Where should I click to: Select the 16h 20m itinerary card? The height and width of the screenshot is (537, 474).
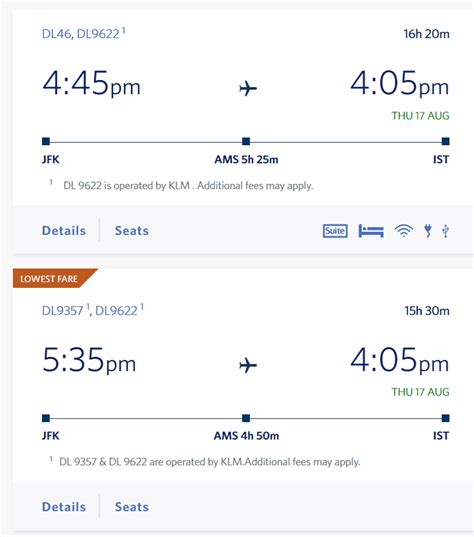pos(242,132)
